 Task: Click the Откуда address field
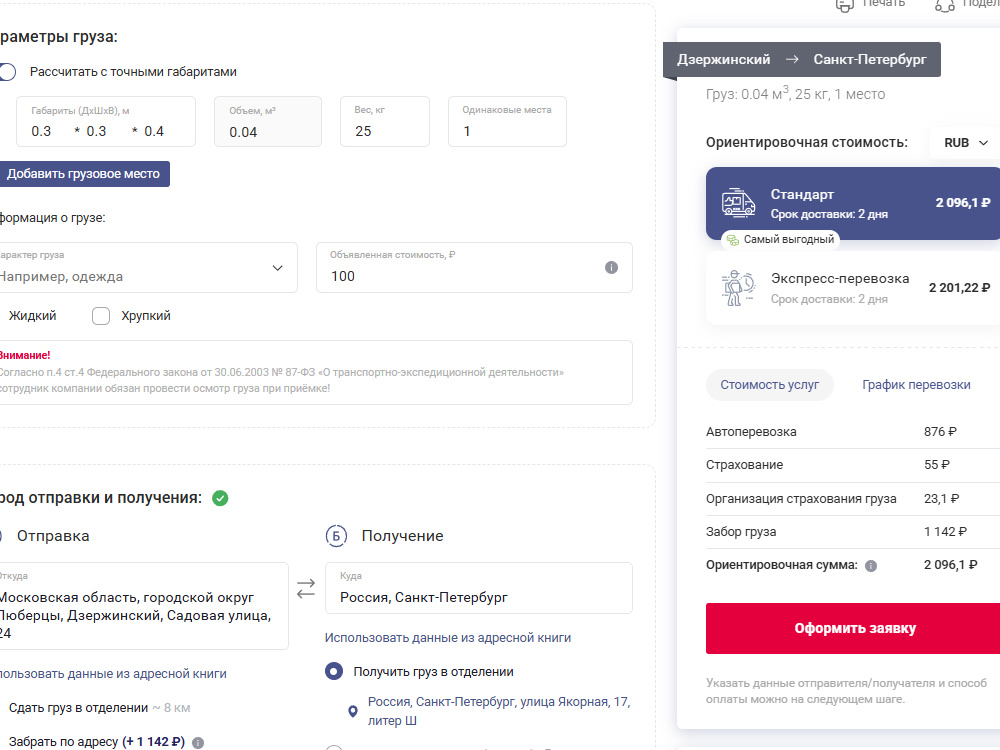(x=143, y=606)
